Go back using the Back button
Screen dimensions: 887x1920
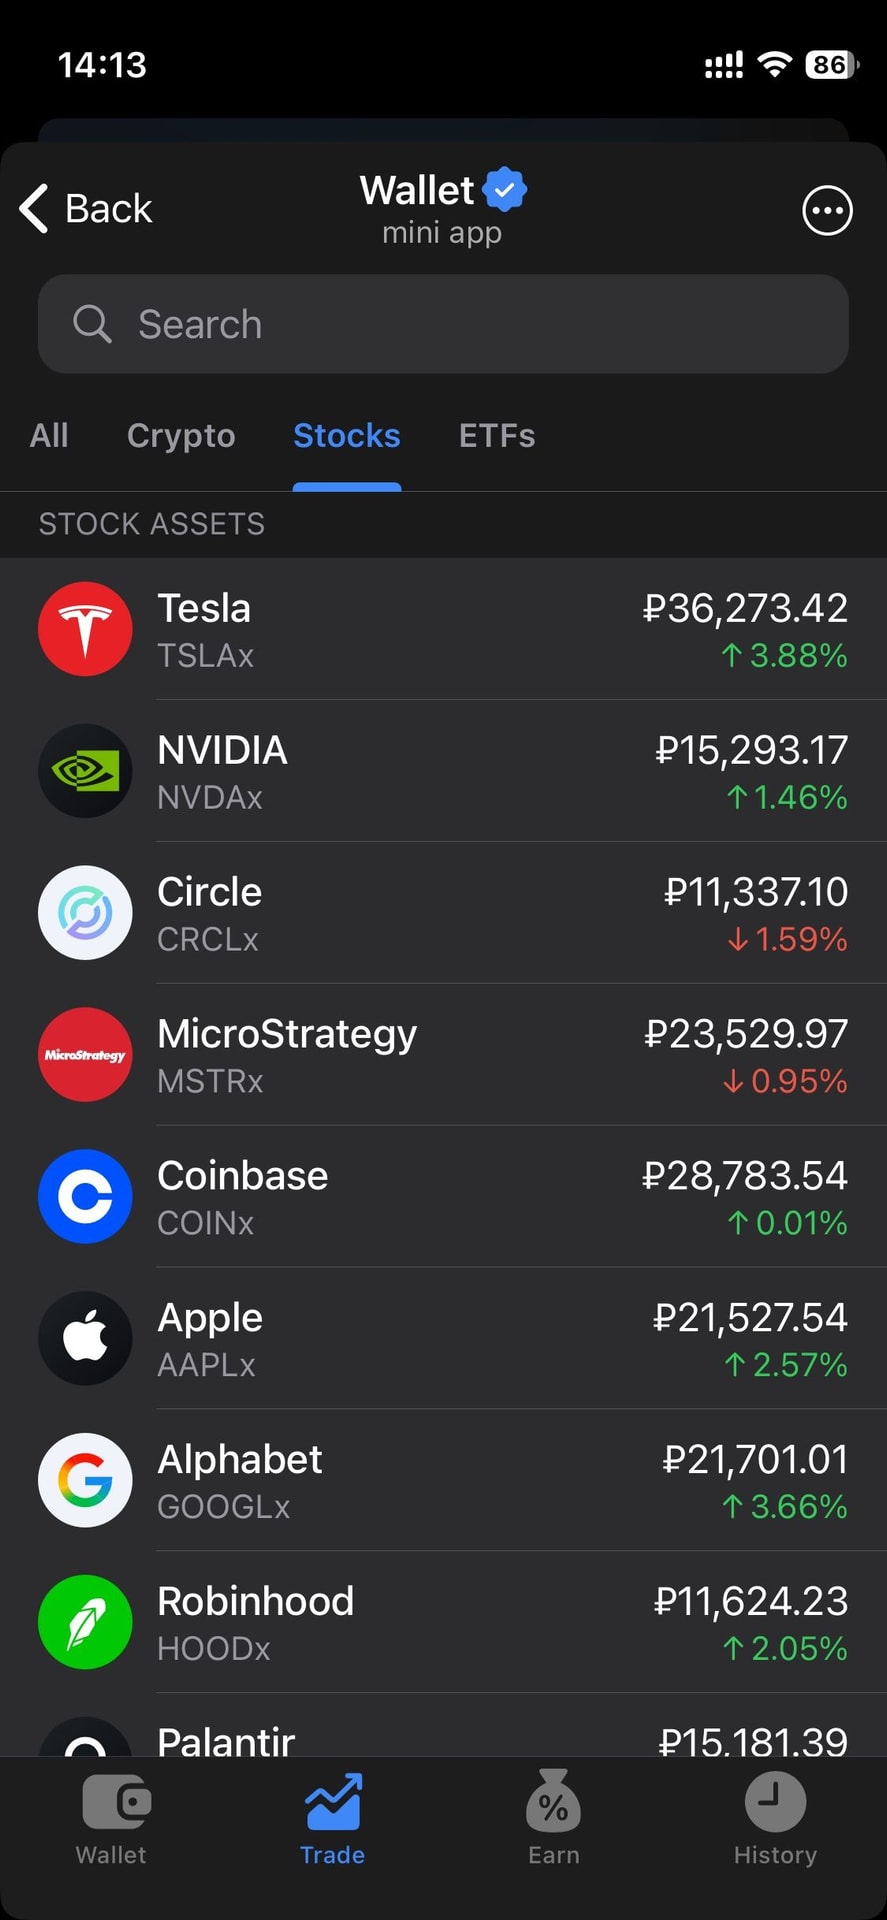pos(86,209)
